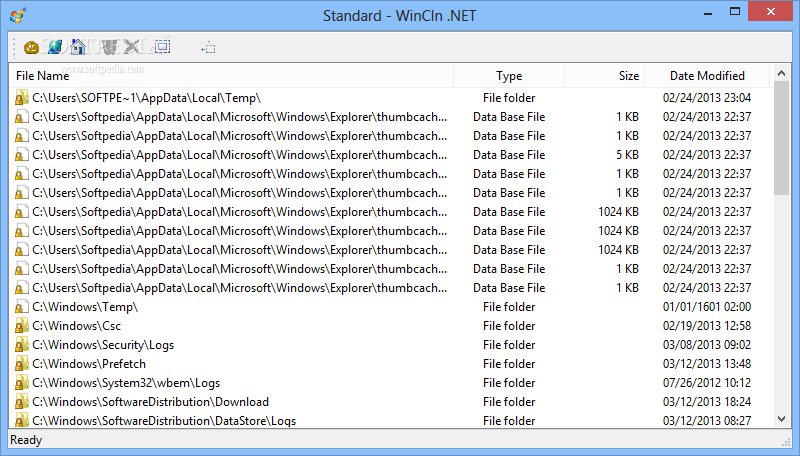Click the lock folder icon beside C:\Windows\Security\Logs
Image resolution: width=800 pixels, height=456 pixels.
21,345
